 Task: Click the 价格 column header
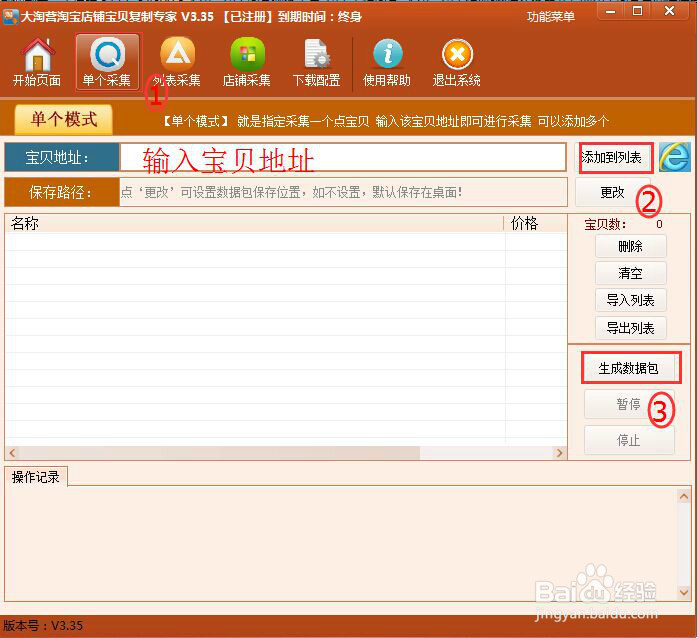(x=536, y=223)
